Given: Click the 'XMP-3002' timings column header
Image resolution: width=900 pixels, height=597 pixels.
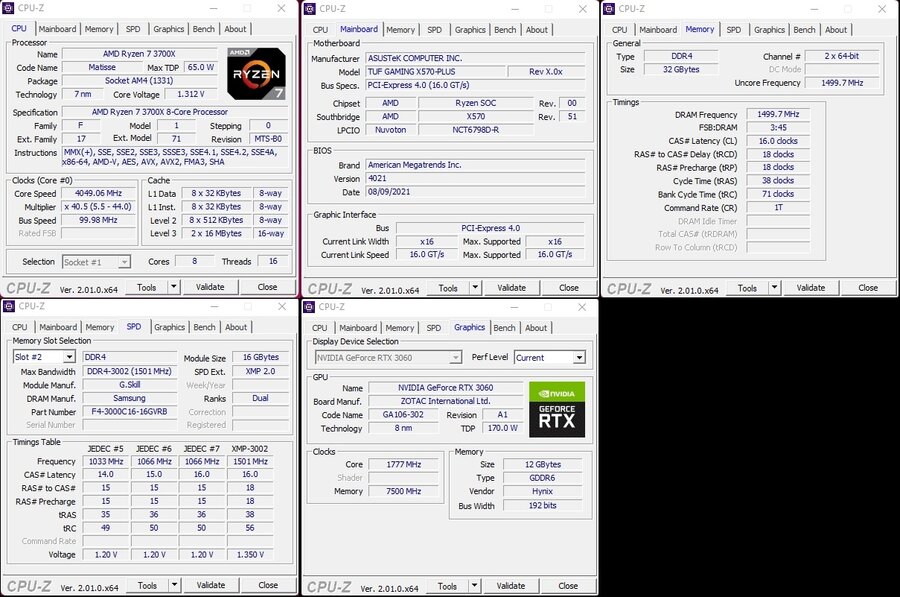Looking at the screenshot, I should (x=250, y=448).
